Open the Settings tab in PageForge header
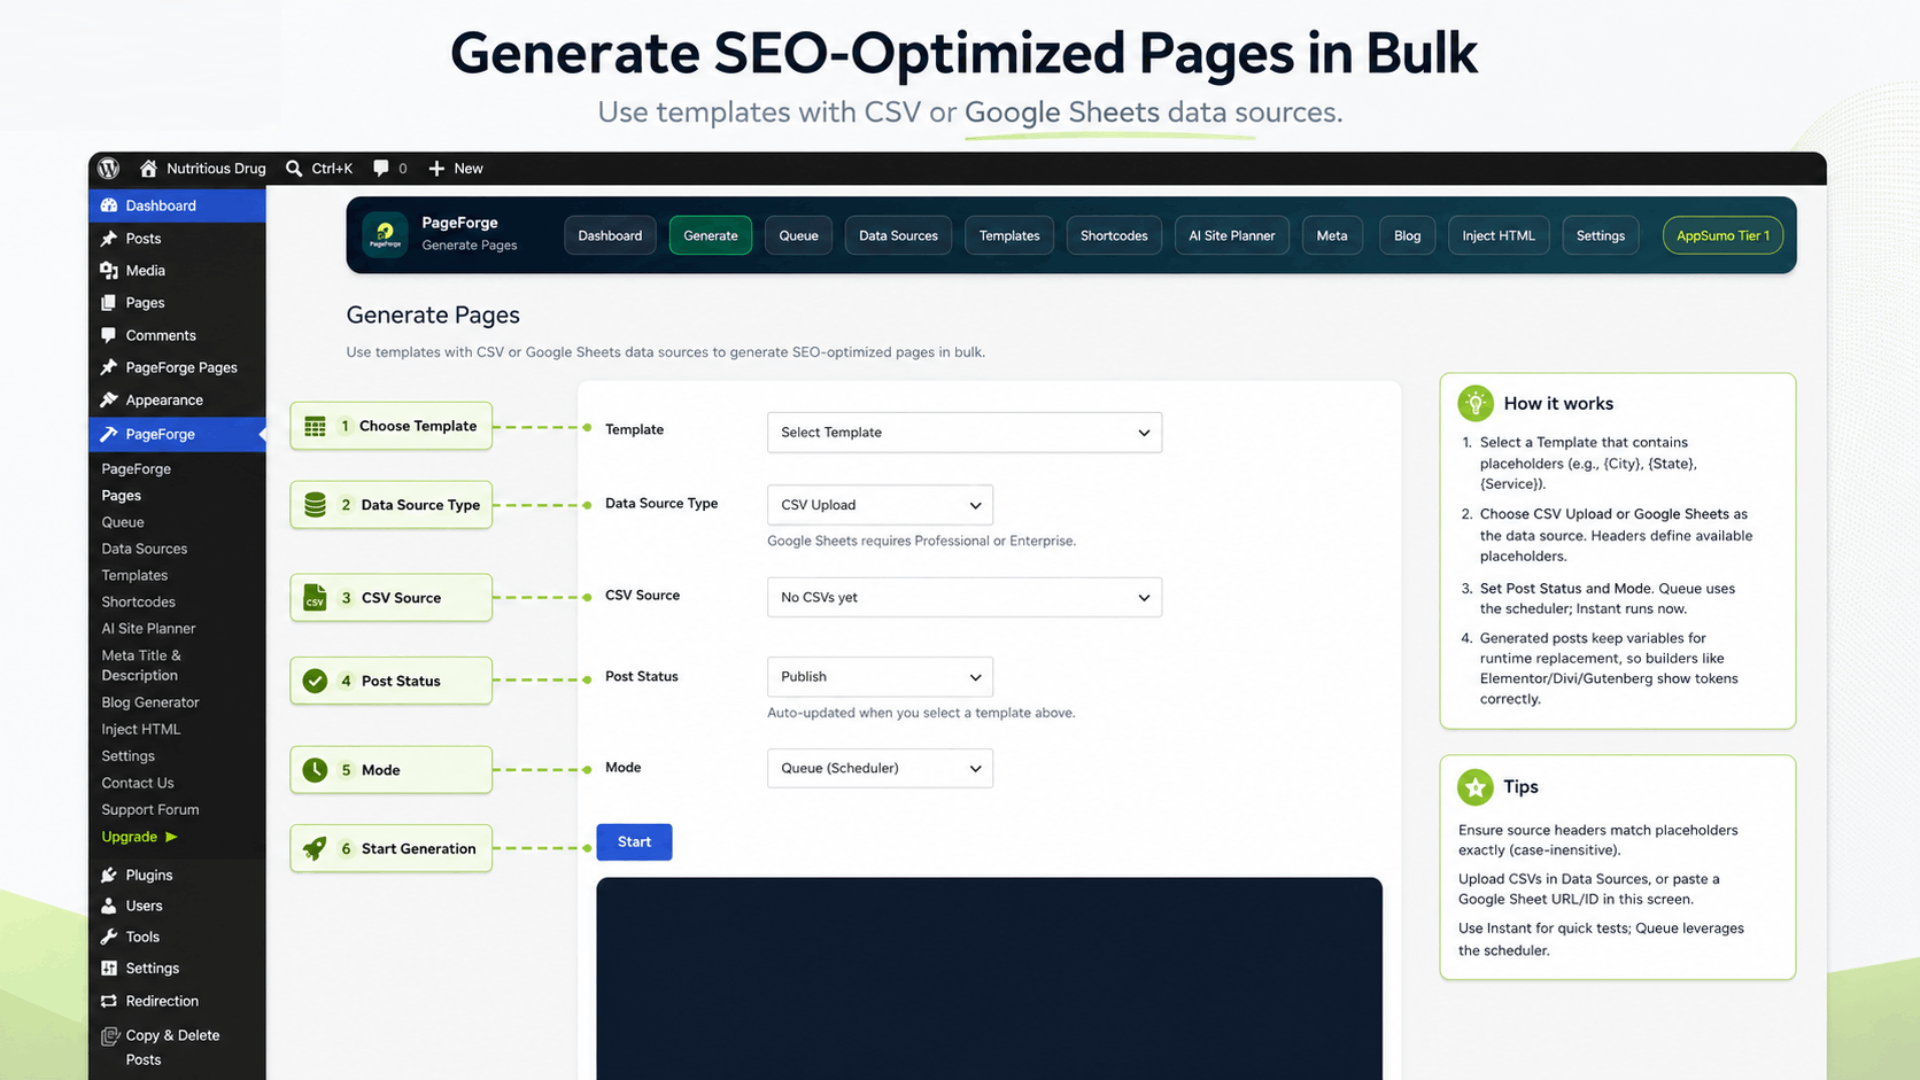Screen dimensions: 1920x1080 [1600, 235]
